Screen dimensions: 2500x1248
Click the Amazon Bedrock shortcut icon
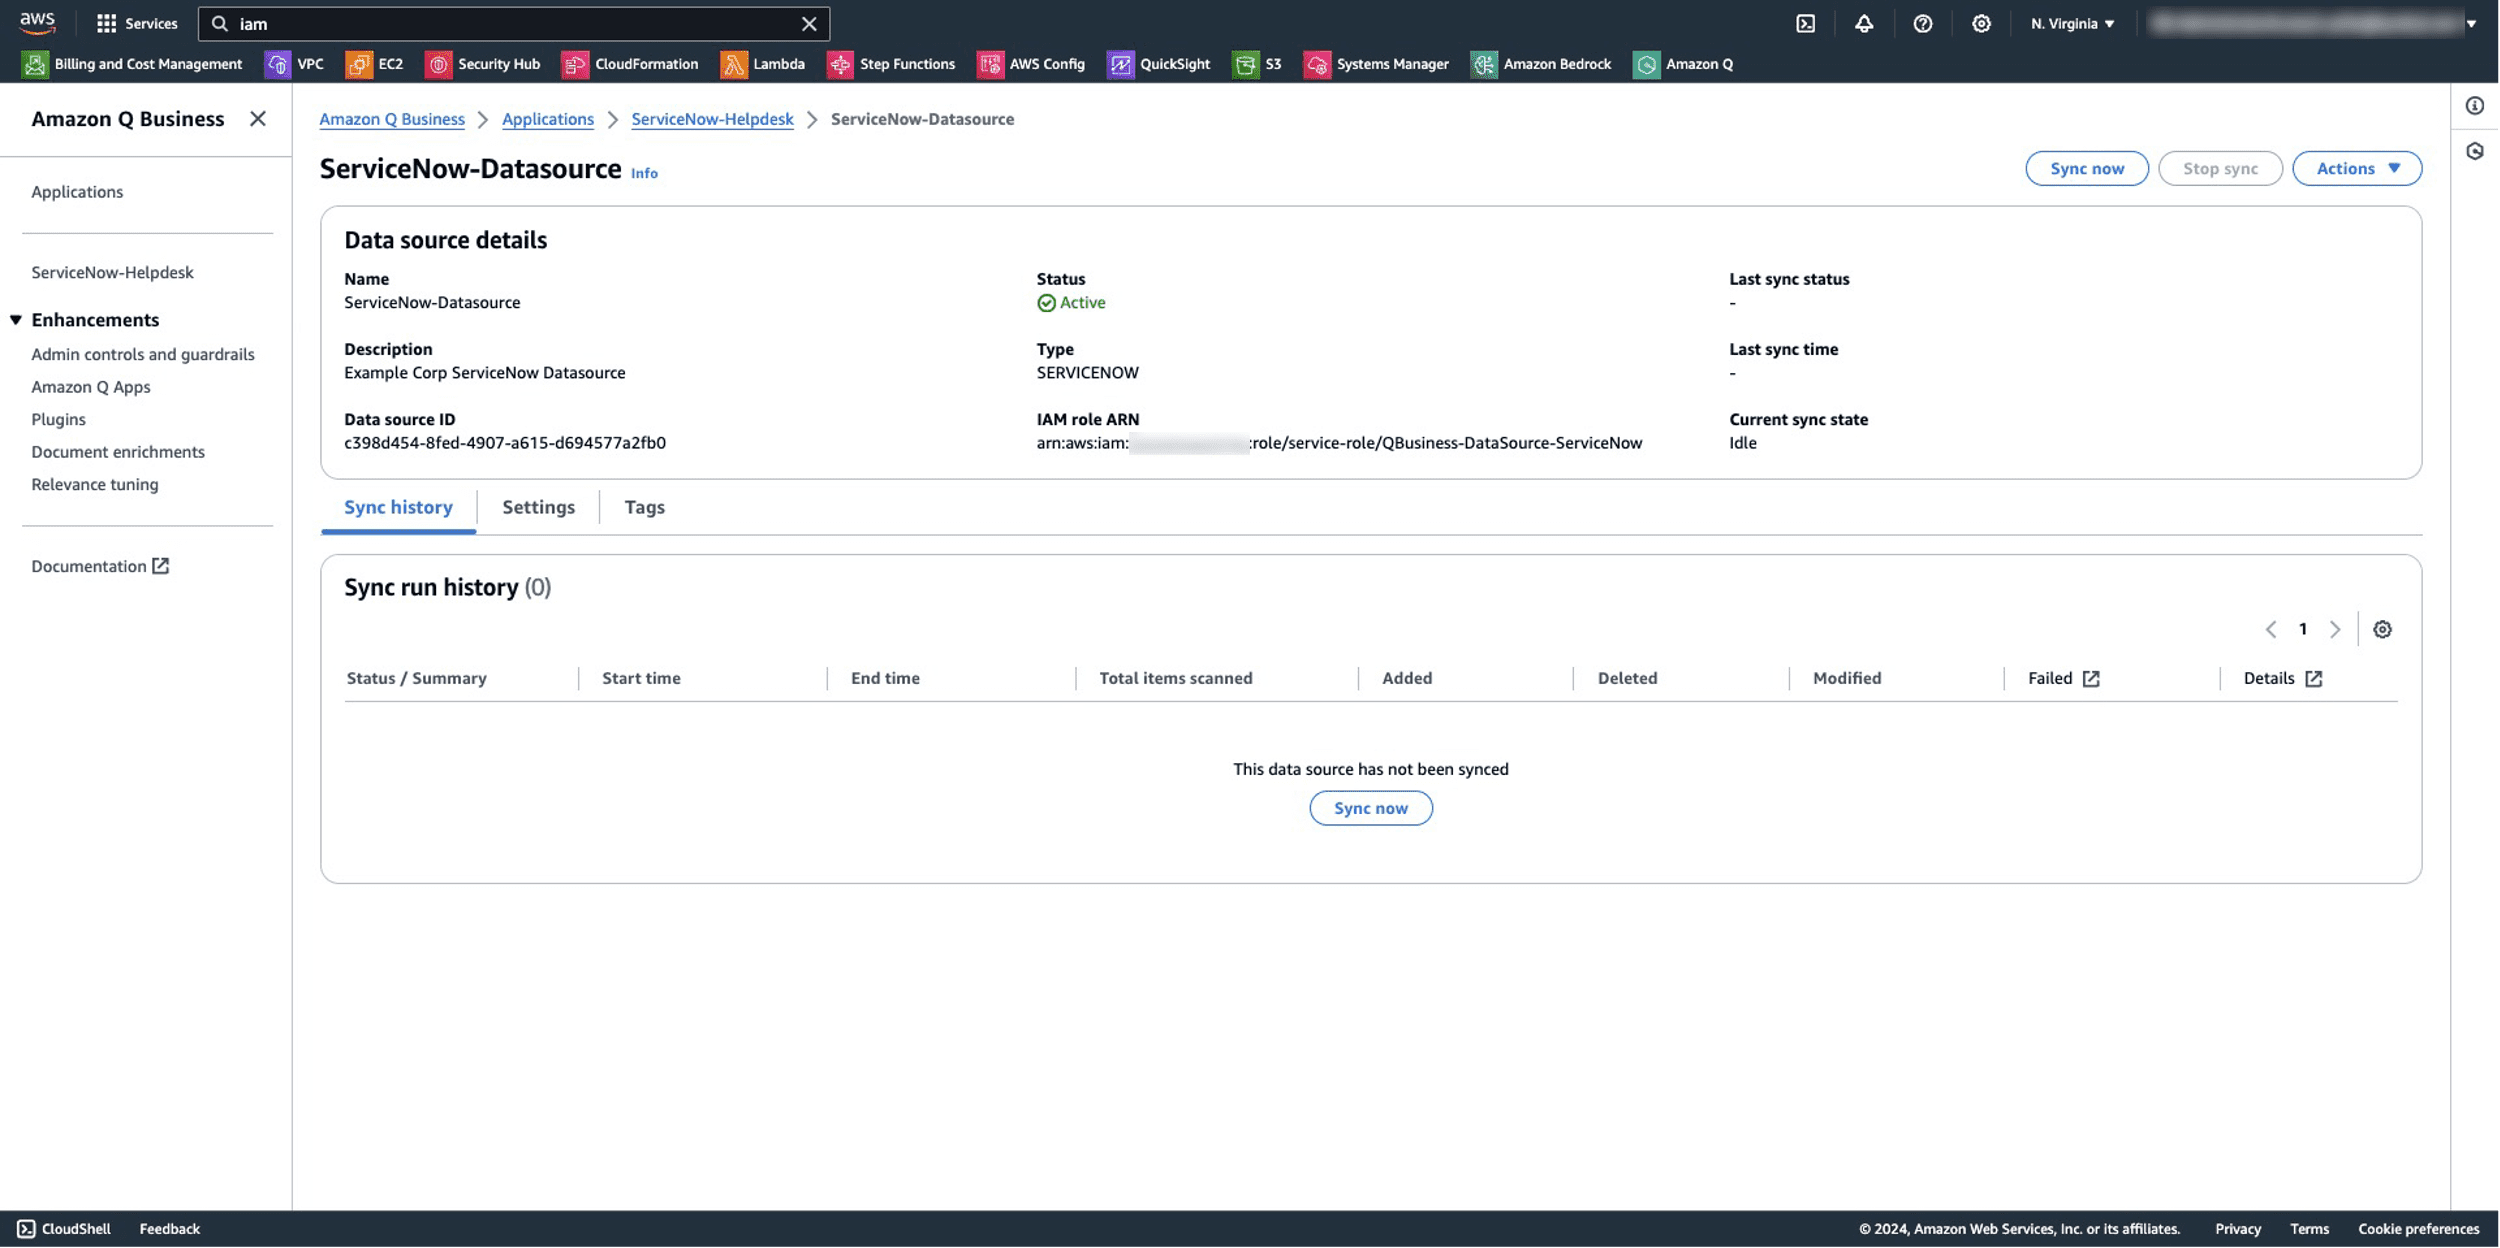1484,64
